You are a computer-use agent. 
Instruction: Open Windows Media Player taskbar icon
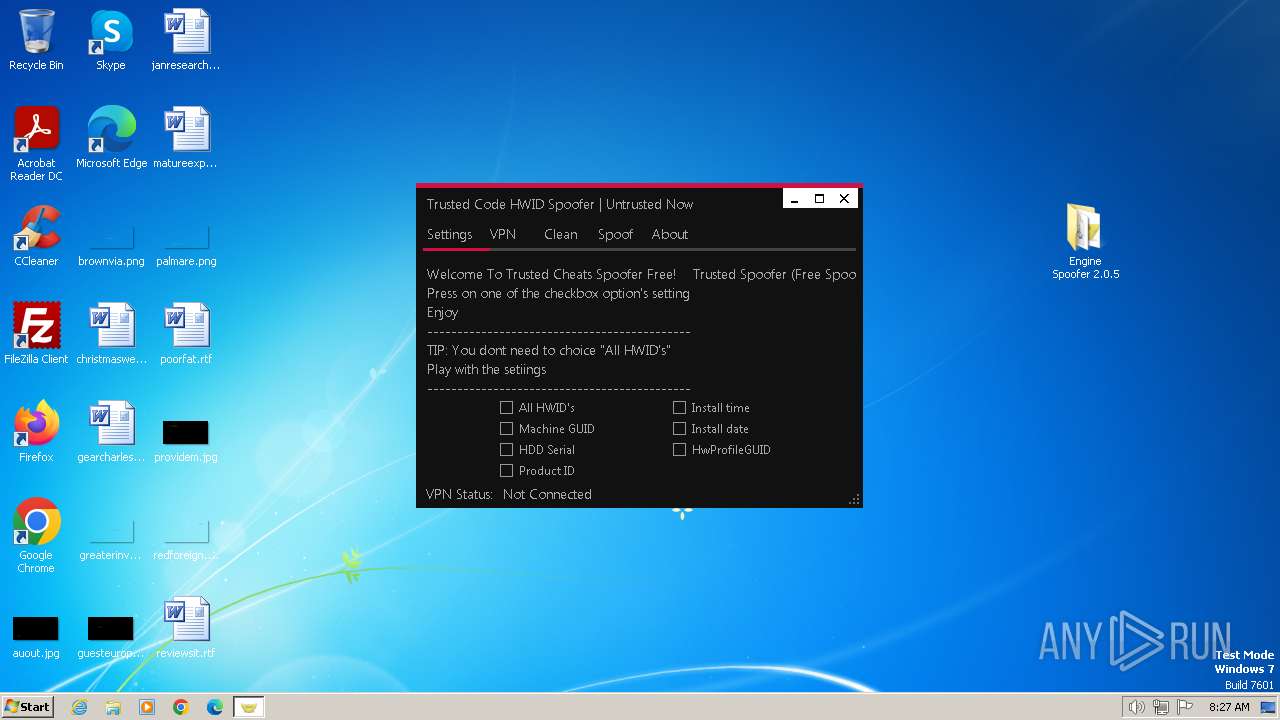point(147,707)
